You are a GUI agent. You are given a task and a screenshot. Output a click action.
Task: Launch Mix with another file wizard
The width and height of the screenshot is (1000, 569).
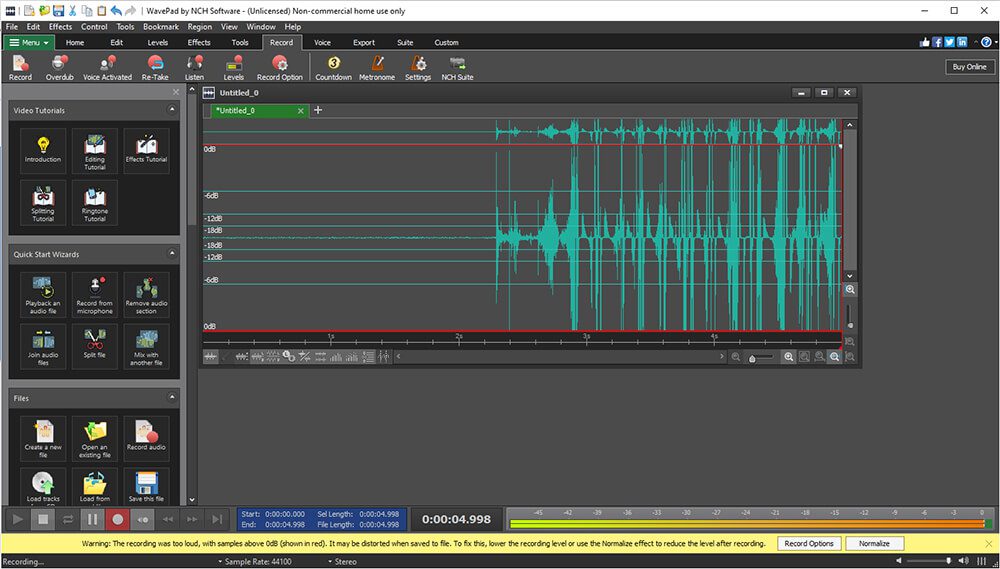coord(146,346)
